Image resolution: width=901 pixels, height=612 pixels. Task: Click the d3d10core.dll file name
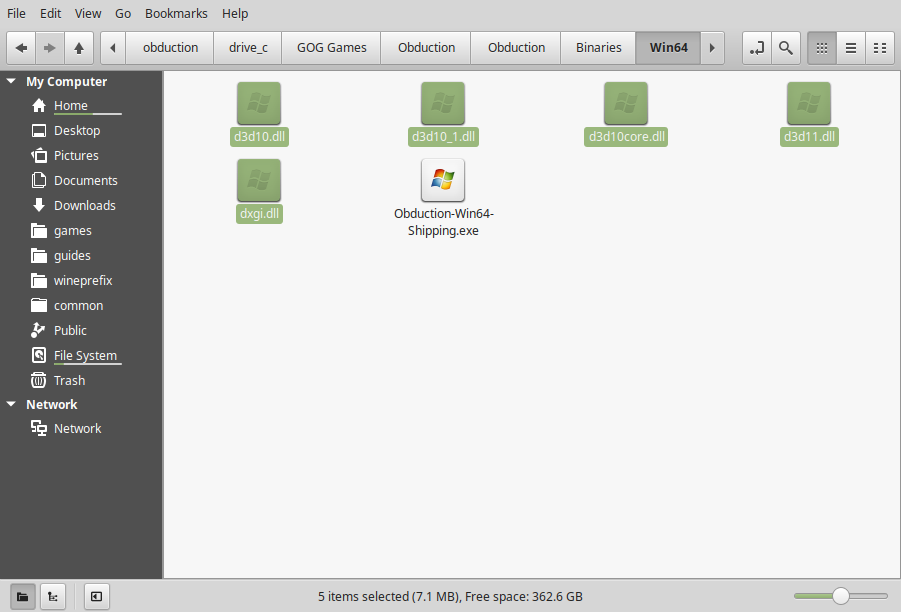click(626, 137)
